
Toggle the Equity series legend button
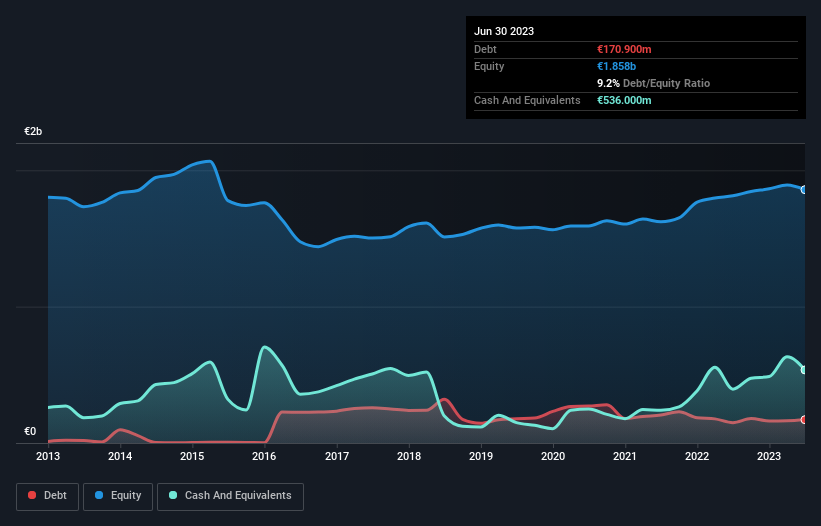coord(118,496)
